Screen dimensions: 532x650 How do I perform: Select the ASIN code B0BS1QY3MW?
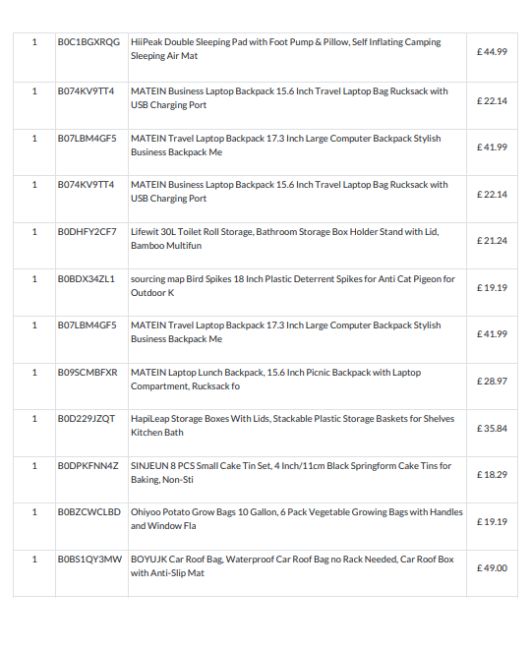click(90, 560)
